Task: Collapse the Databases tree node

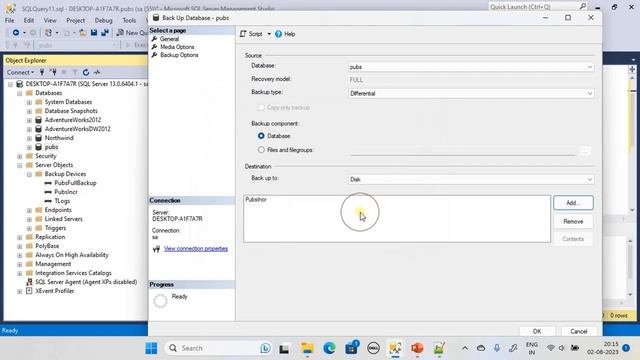Action: pos(20,93)
